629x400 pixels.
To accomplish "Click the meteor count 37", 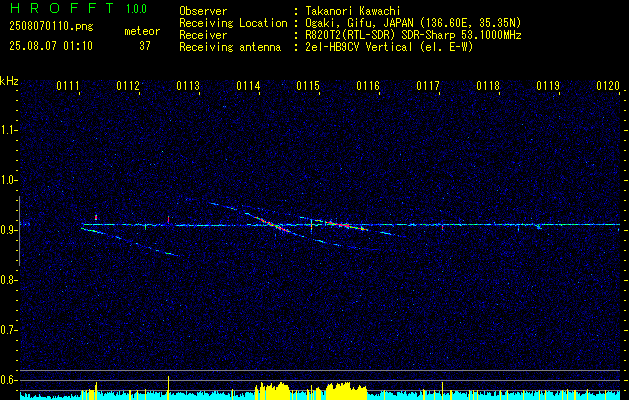I will tap(145, 46).
